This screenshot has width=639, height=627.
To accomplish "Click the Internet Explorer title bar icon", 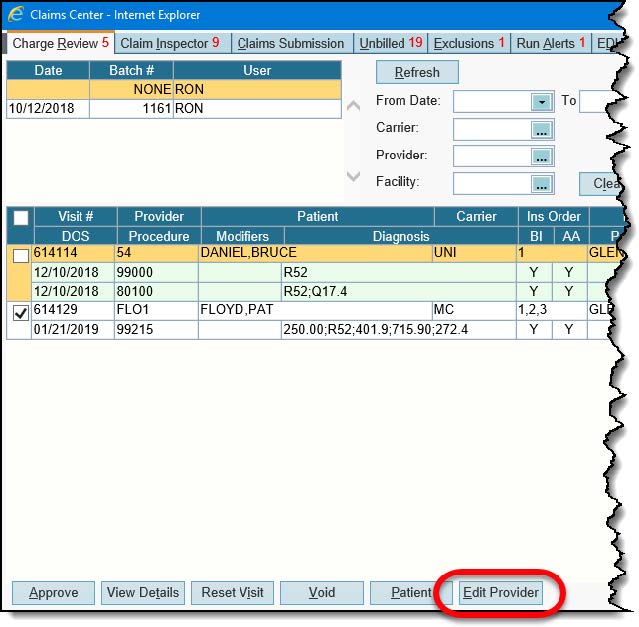I will pyautogui.click(x=16, y=15).
